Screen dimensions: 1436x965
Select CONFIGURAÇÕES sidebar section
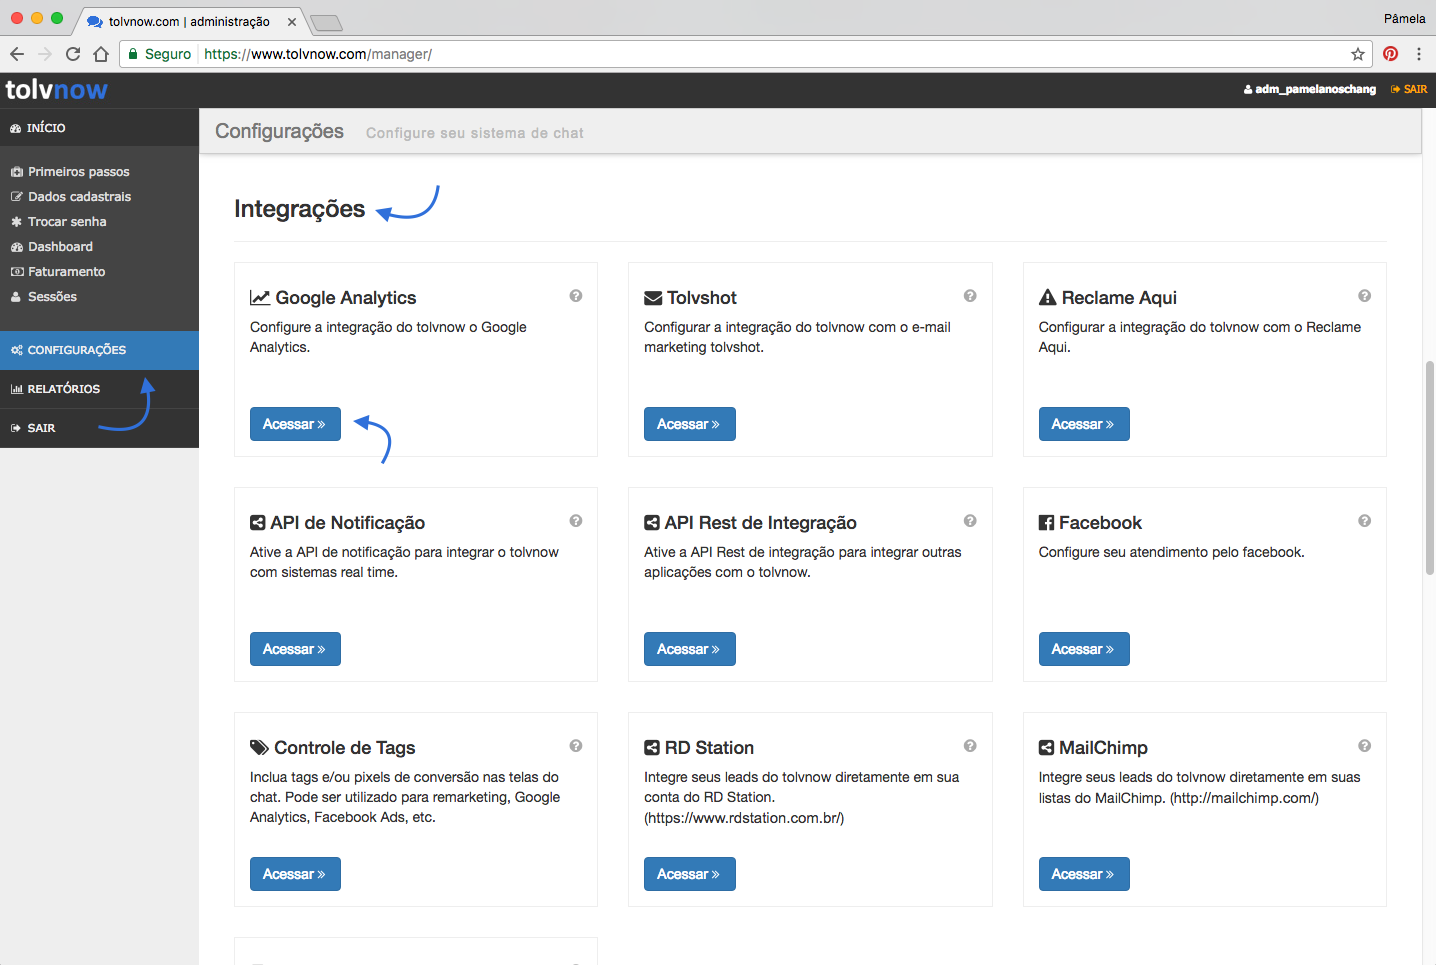99,350
